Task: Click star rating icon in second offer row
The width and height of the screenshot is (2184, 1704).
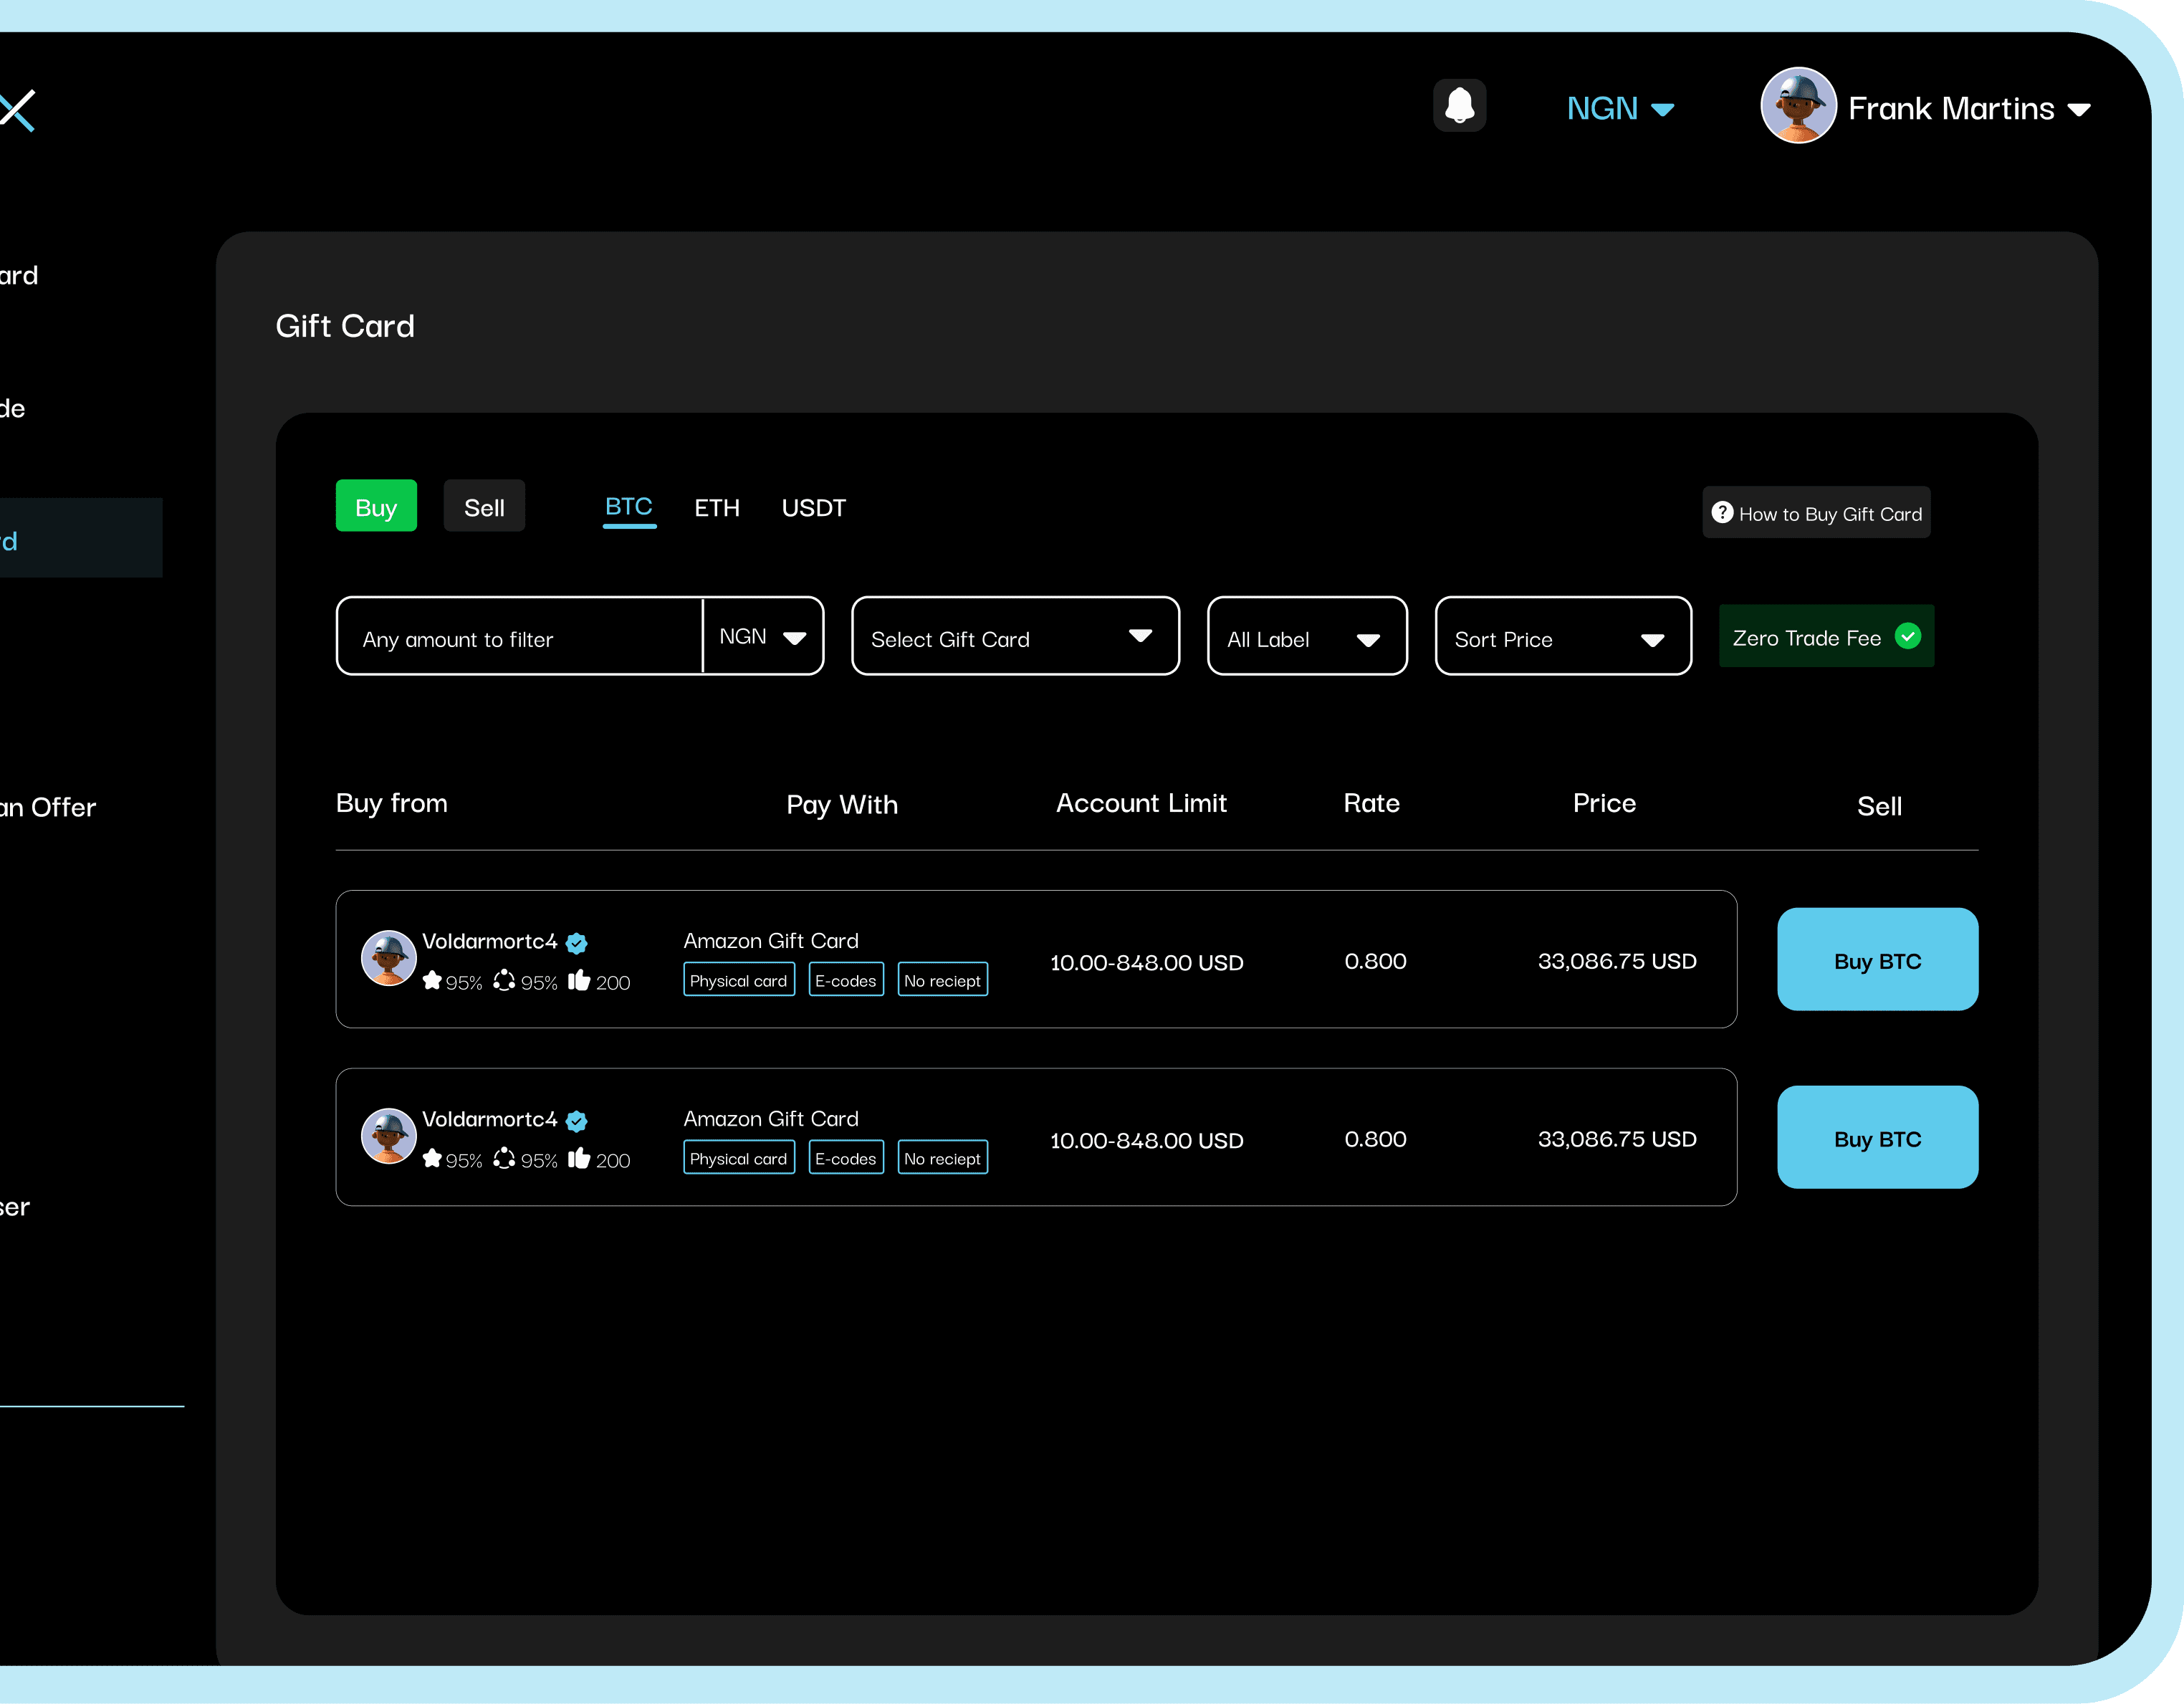Action: click(432, 1158)
